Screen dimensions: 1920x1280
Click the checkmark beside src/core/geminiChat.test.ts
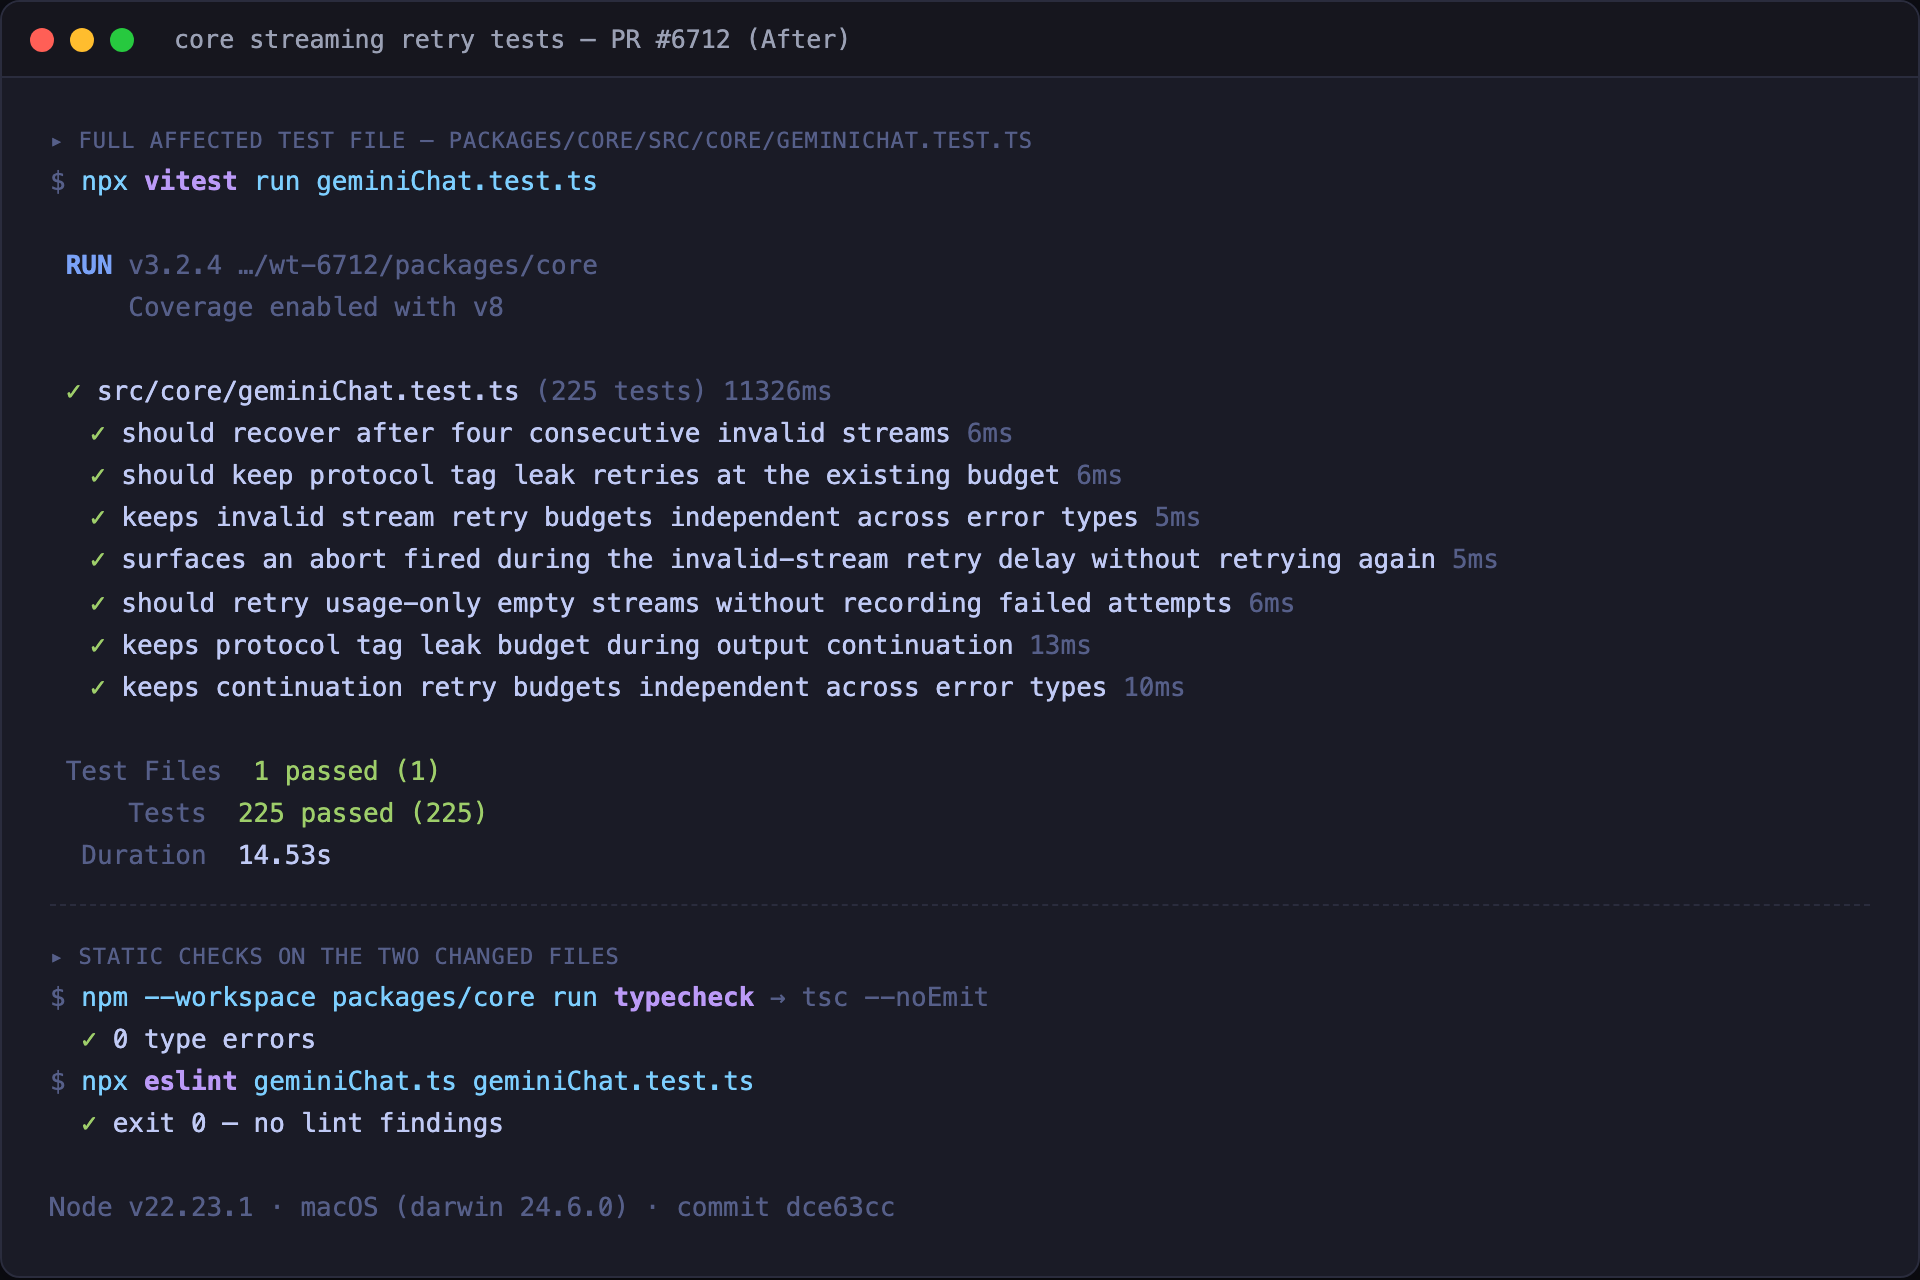click(73, 391)
